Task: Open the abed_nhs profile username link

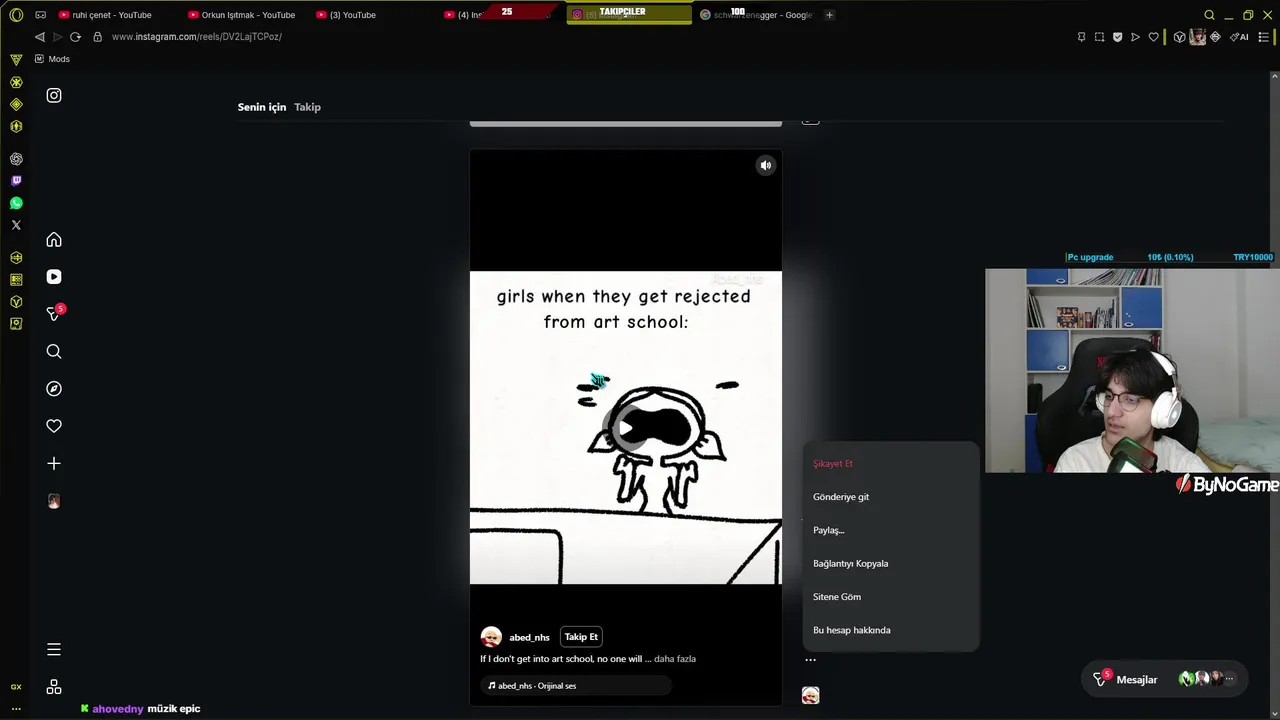Action: tap(529, 637)
